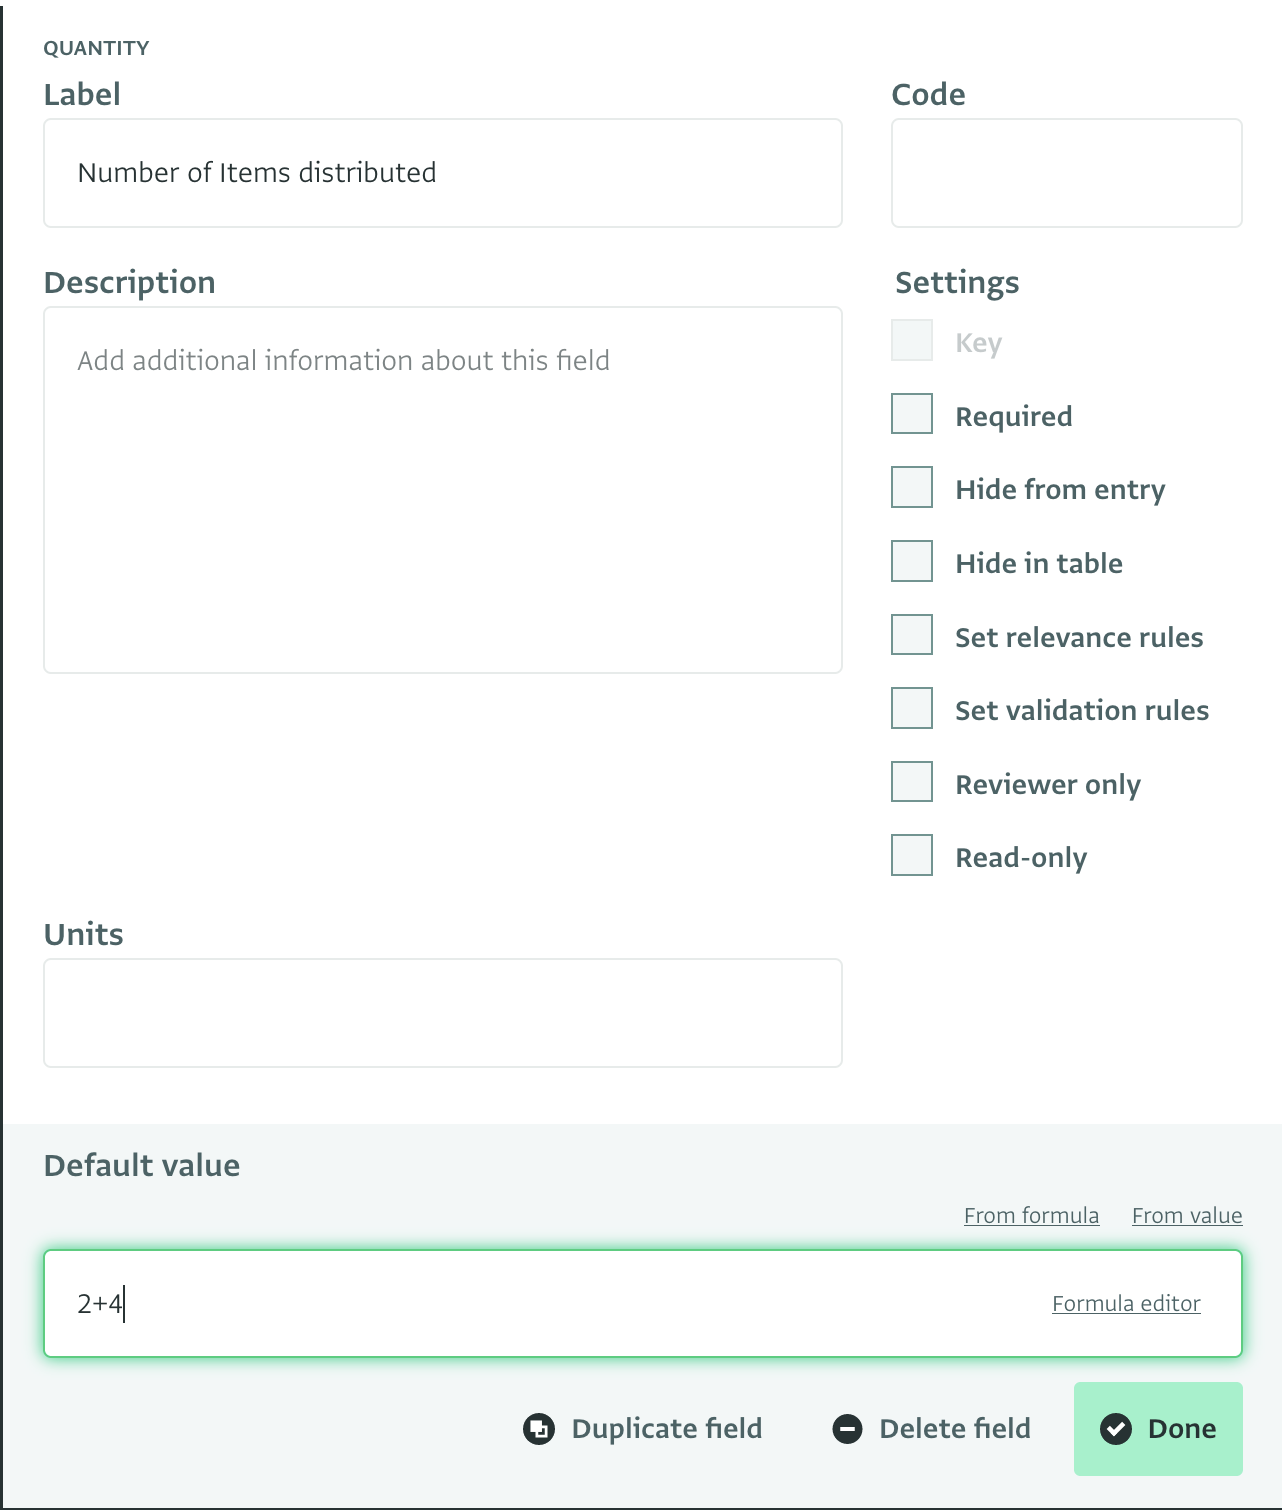The height and width of the screenshot is (1510, 1282).
Task: Click the disabled Key checkbox
Action: pos(910,340)
